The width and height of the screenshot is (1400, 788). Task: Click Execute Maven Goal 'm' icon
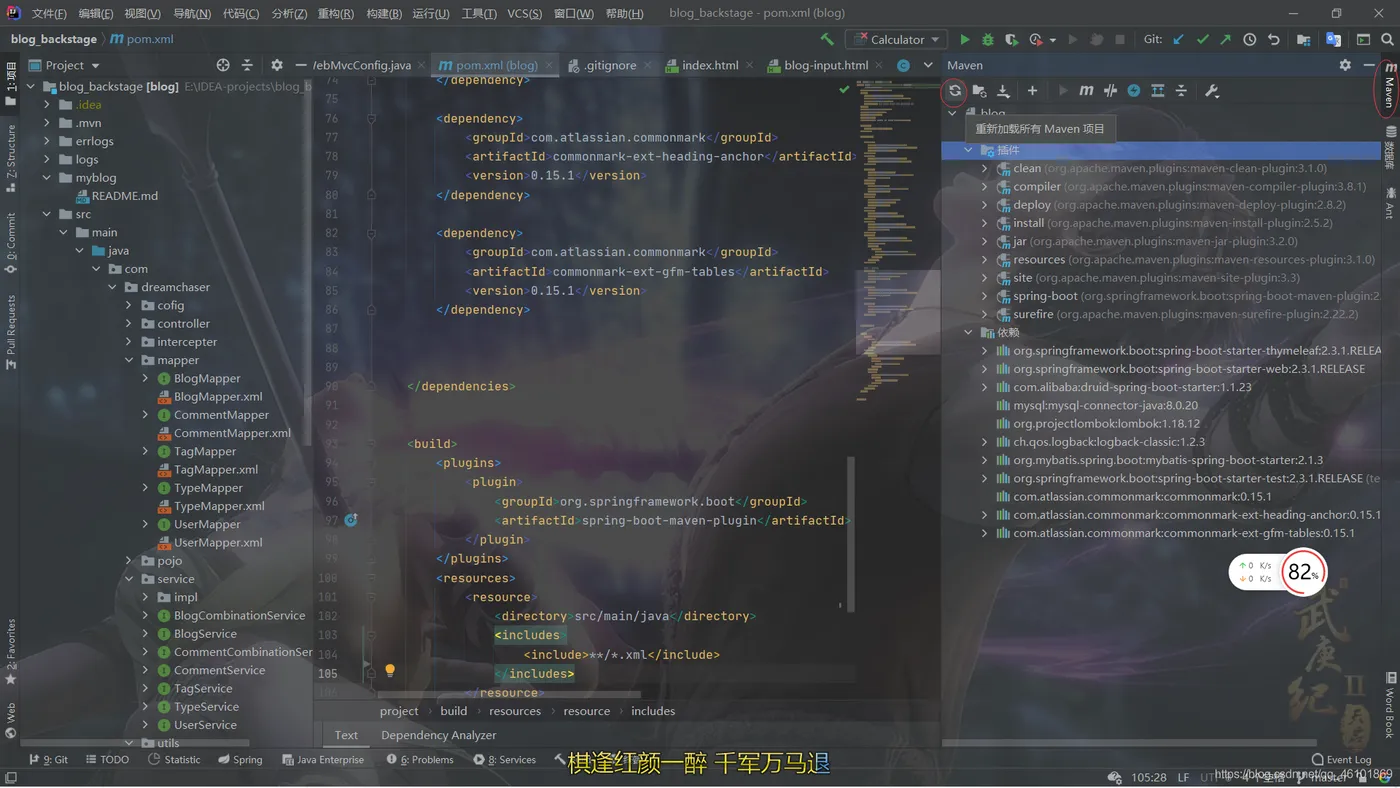[1086, 91]
